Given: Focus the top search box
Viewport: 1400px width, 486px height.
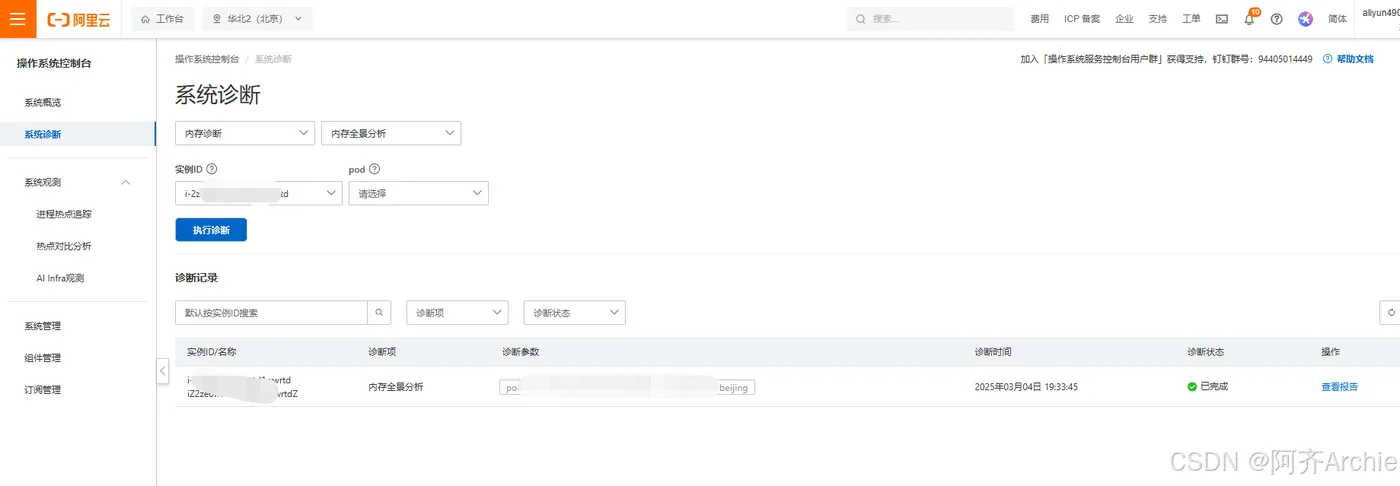Looking at the screenshot, I should (x=932, y=19).
